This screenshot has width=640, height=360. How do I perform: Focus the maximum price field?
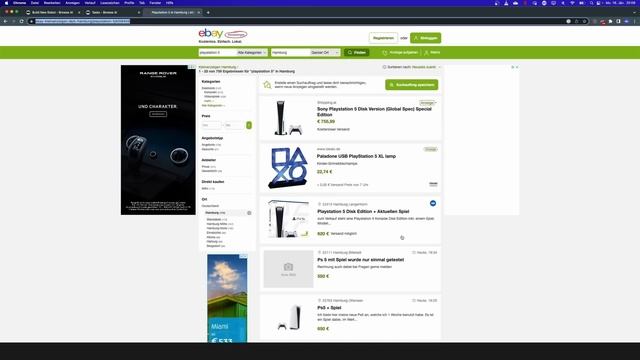235,125
